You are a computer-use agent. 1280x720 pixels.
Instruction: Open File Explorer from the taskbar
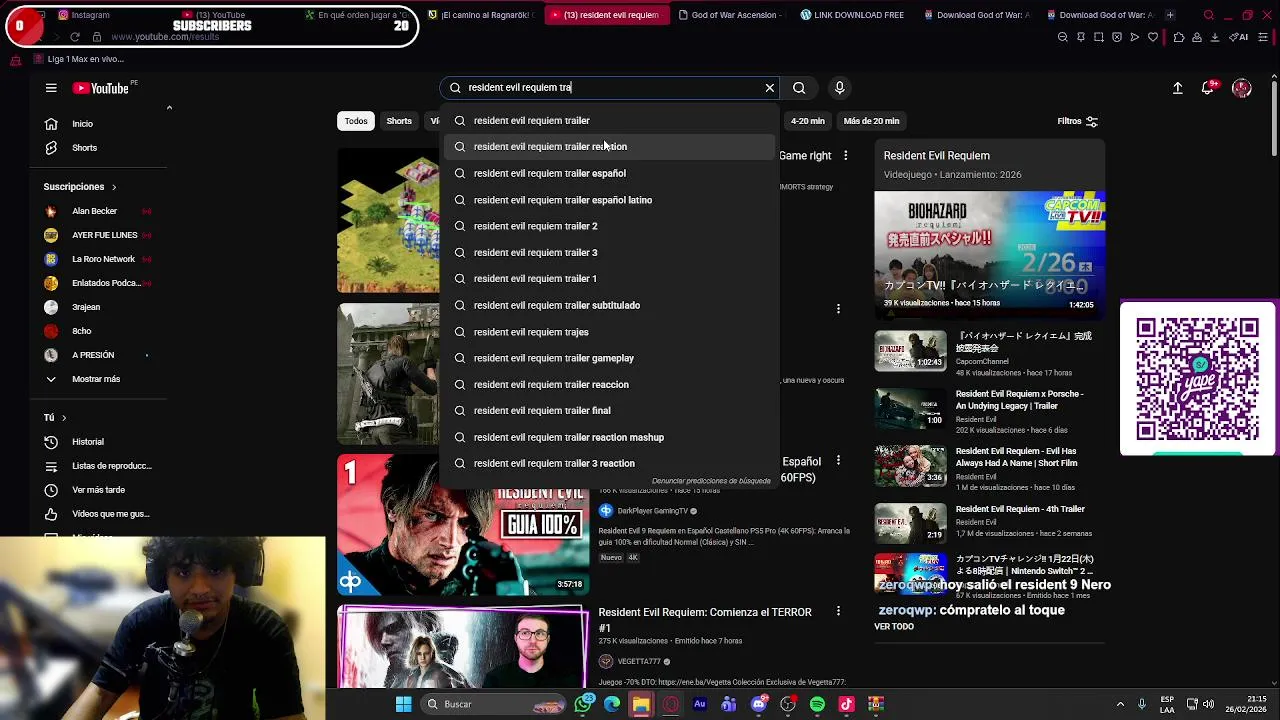641,704
